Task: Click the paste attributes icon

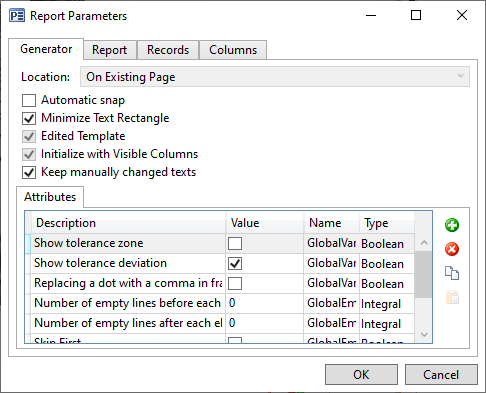Action: click(x=452, y=297)
